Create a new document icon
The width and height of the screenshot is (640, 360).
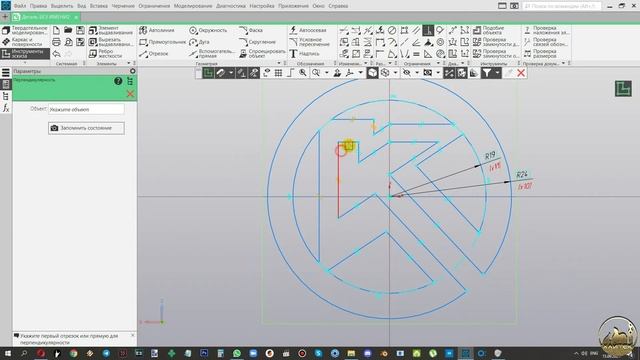[56, 30]
